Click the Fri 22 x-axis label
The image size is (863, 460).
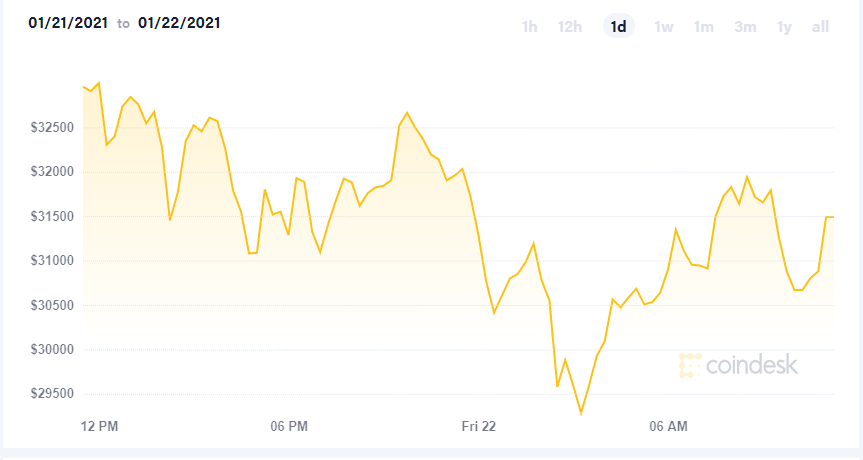coord(479,426)
